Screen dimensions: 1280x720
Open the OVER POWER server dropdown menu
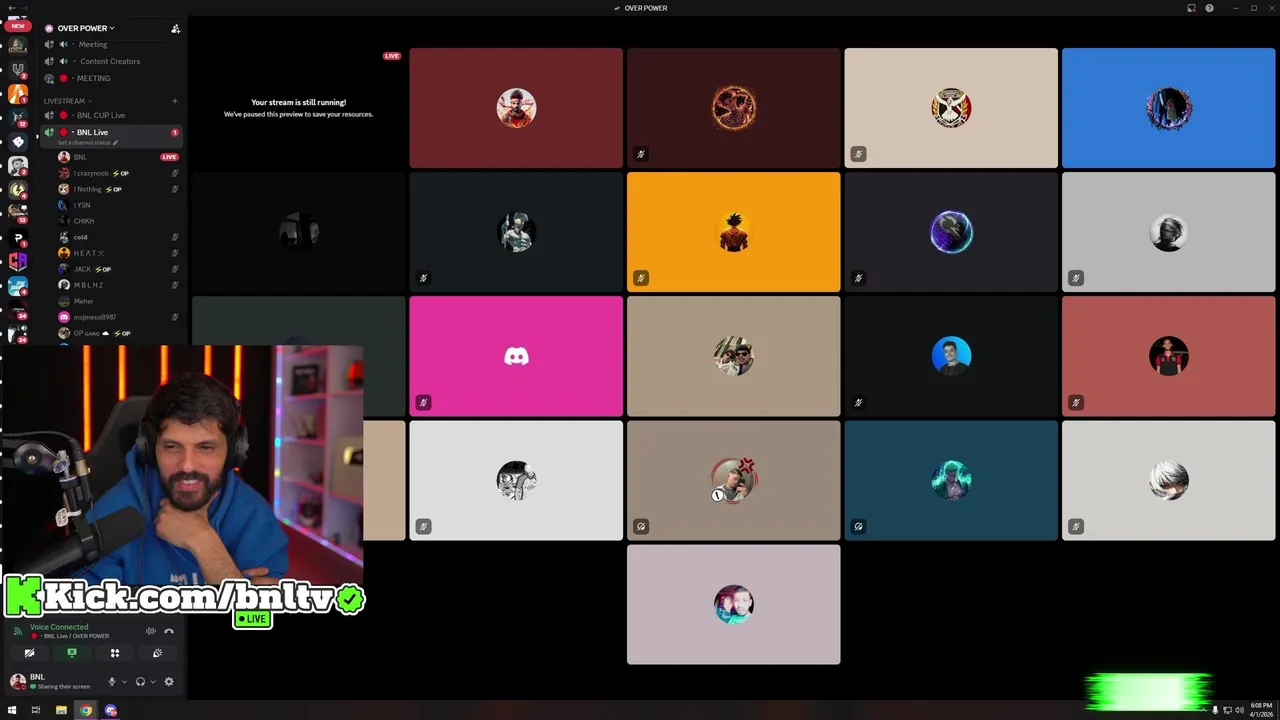point(85,28)
